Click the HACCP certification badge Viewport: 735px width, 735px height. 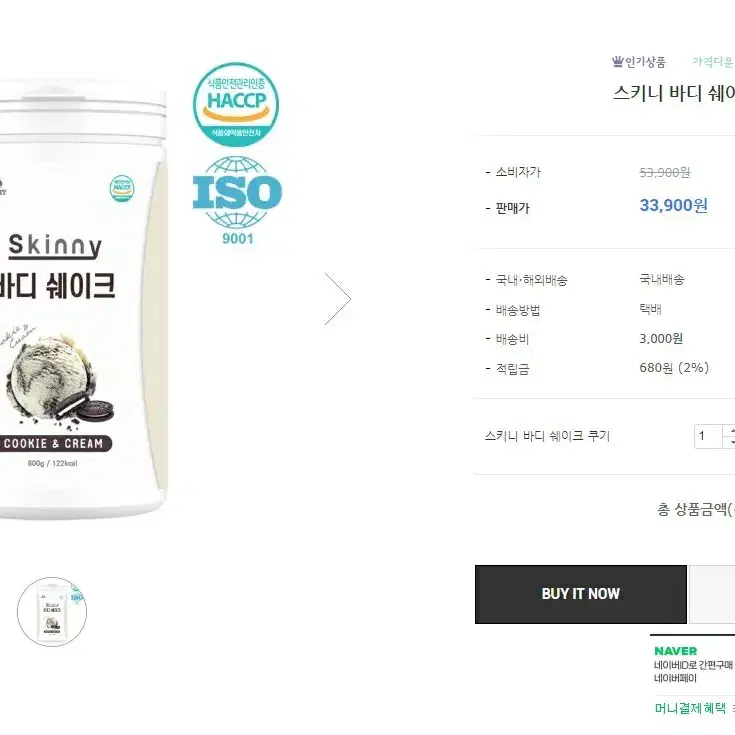click(x=236, y=104)
